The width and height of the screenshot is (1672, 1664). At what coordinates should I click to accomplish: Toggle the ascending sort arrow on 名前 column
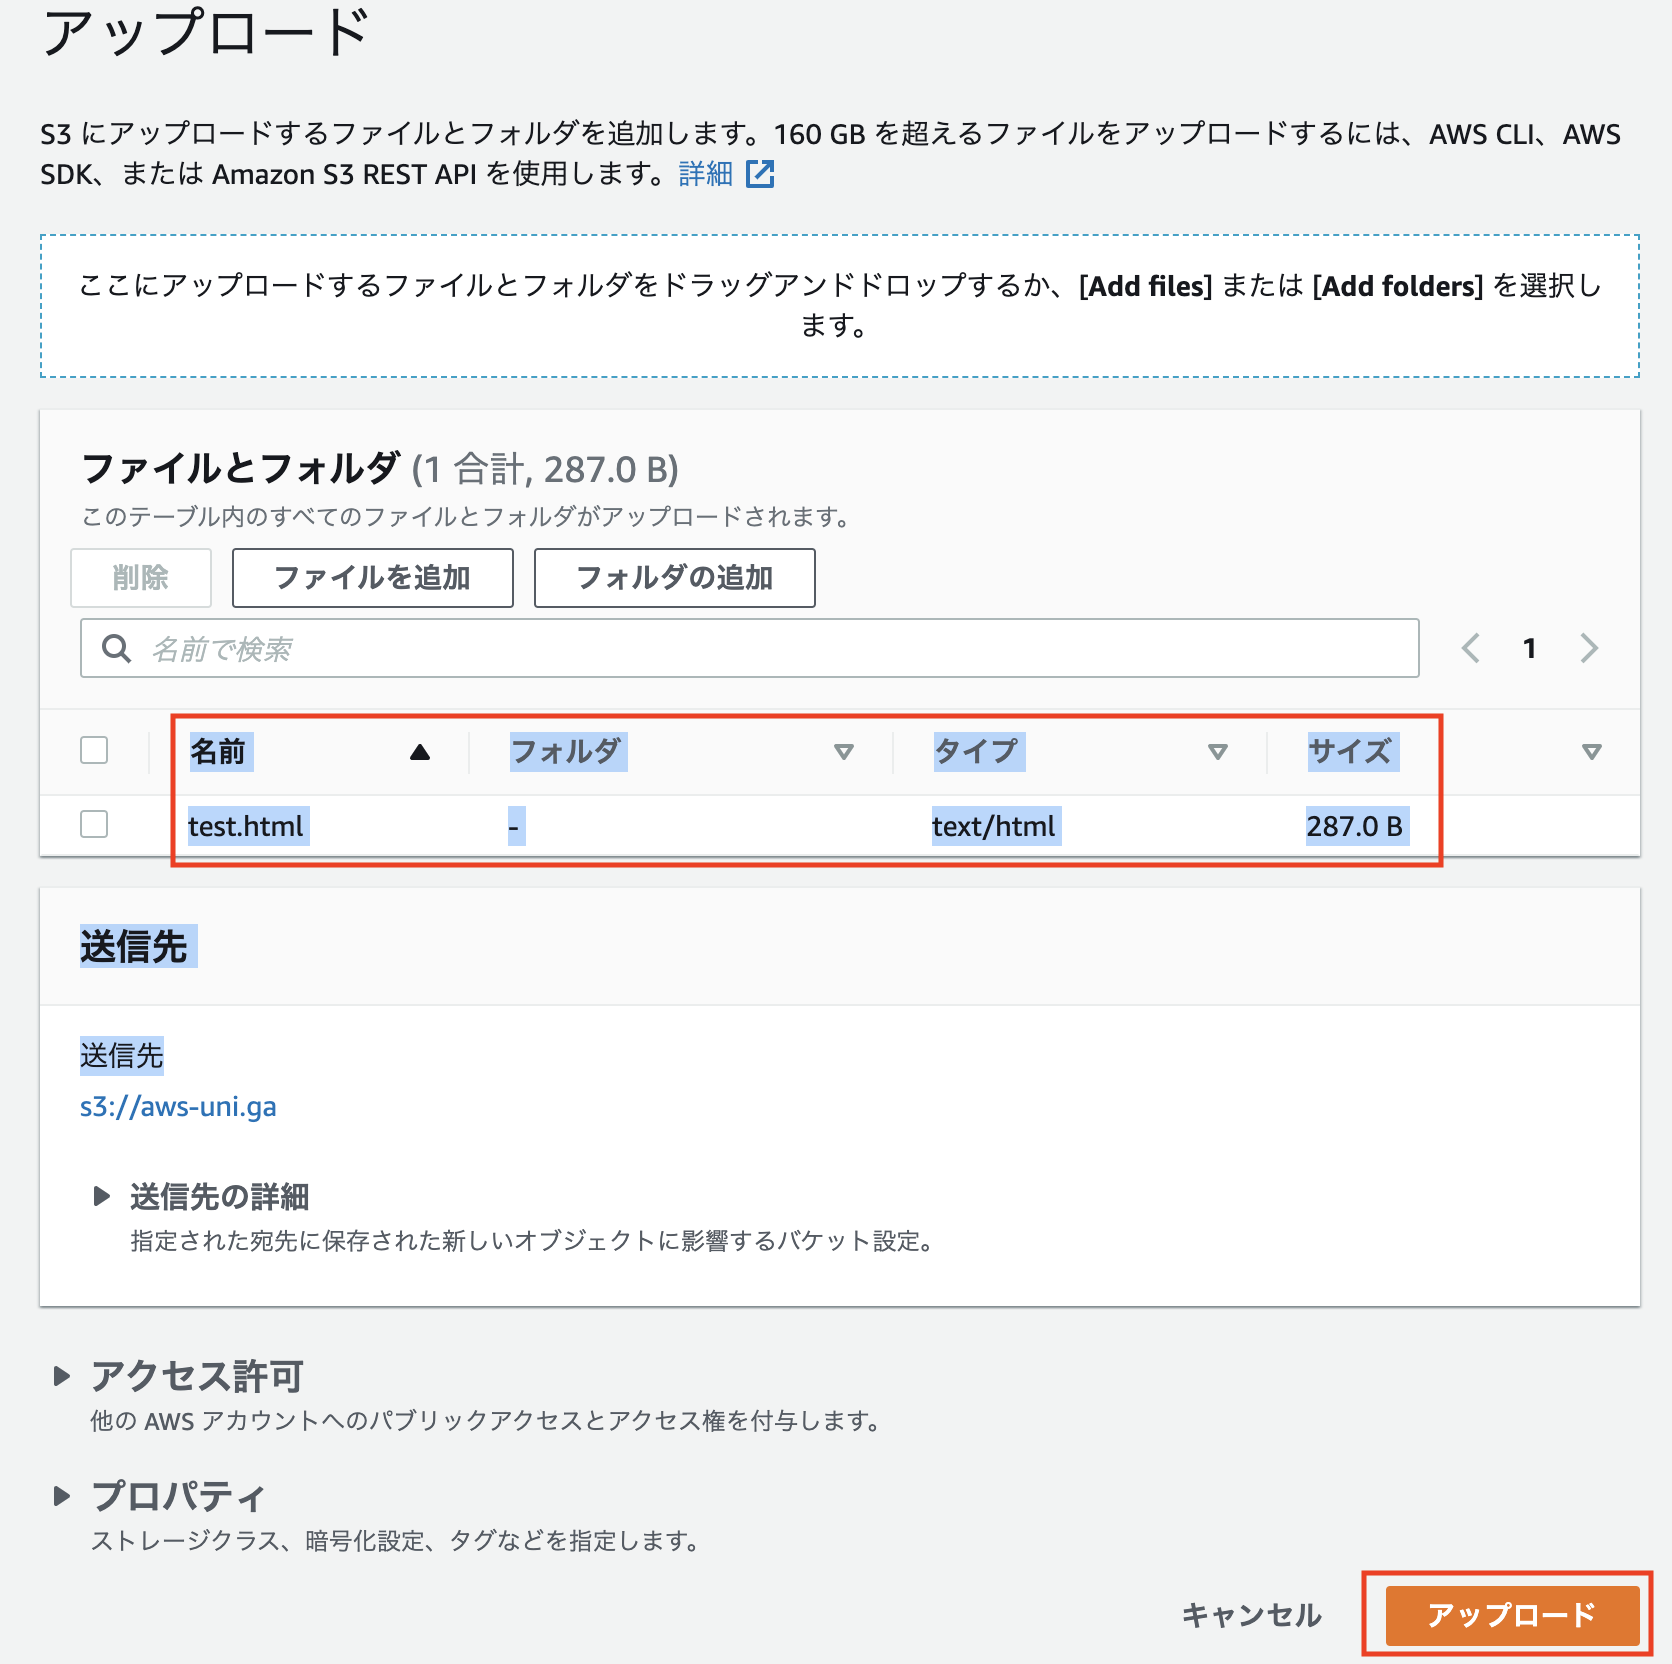pyautogui.click(x=419, y=751)
